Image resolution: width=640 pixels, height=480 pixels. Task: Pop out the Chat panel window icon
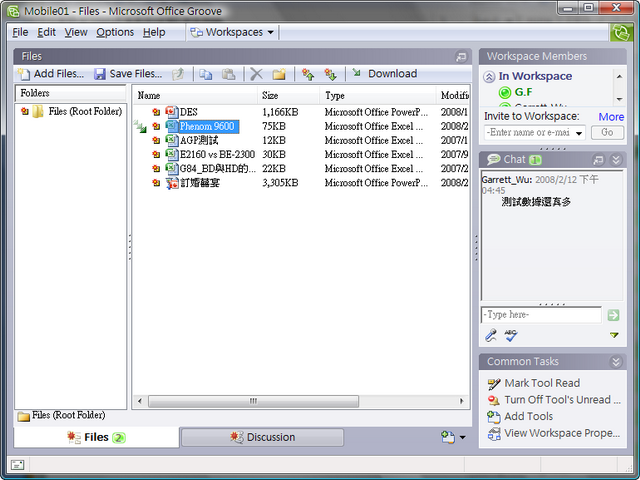pos(598,160)
